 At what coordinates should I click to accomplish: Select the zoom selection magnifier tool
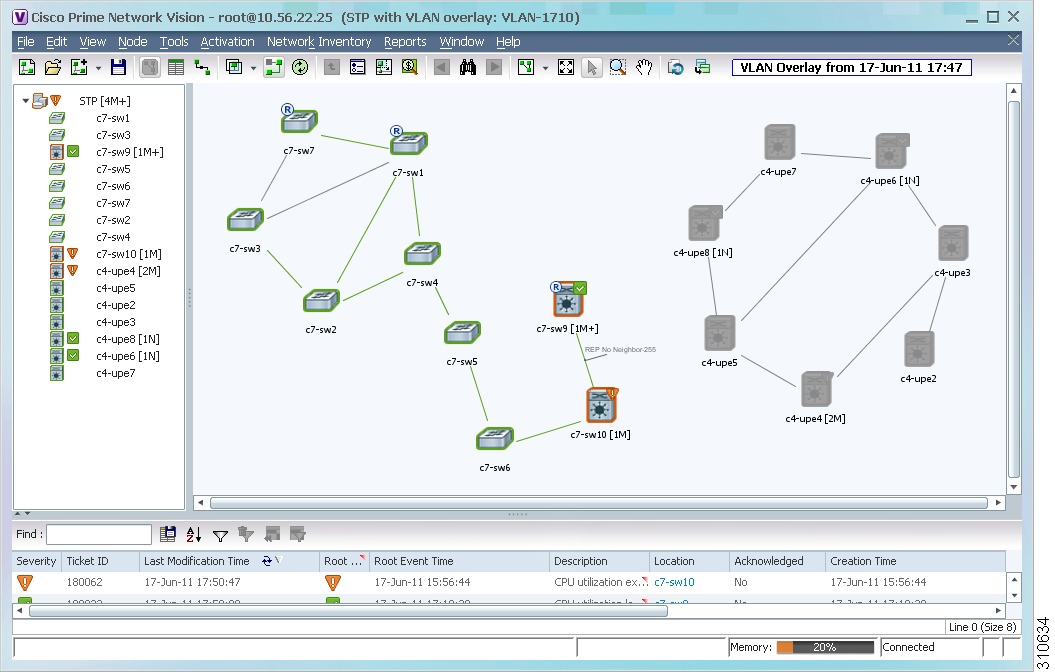click(x=618, y=67)
